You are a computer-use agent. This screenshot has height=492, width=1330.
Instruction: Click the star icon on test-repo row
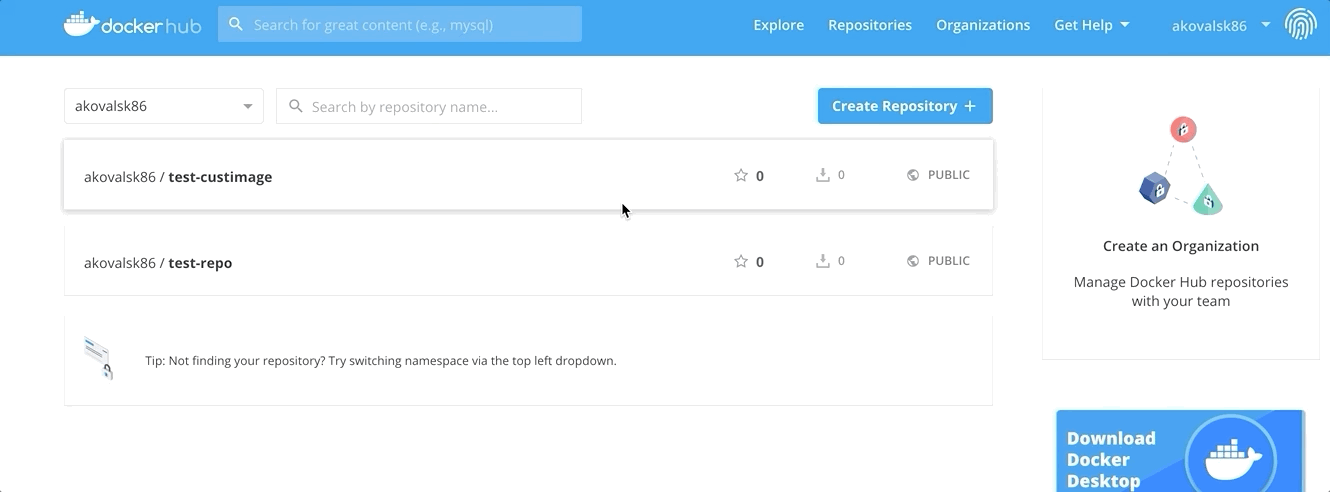pos(741,261)
